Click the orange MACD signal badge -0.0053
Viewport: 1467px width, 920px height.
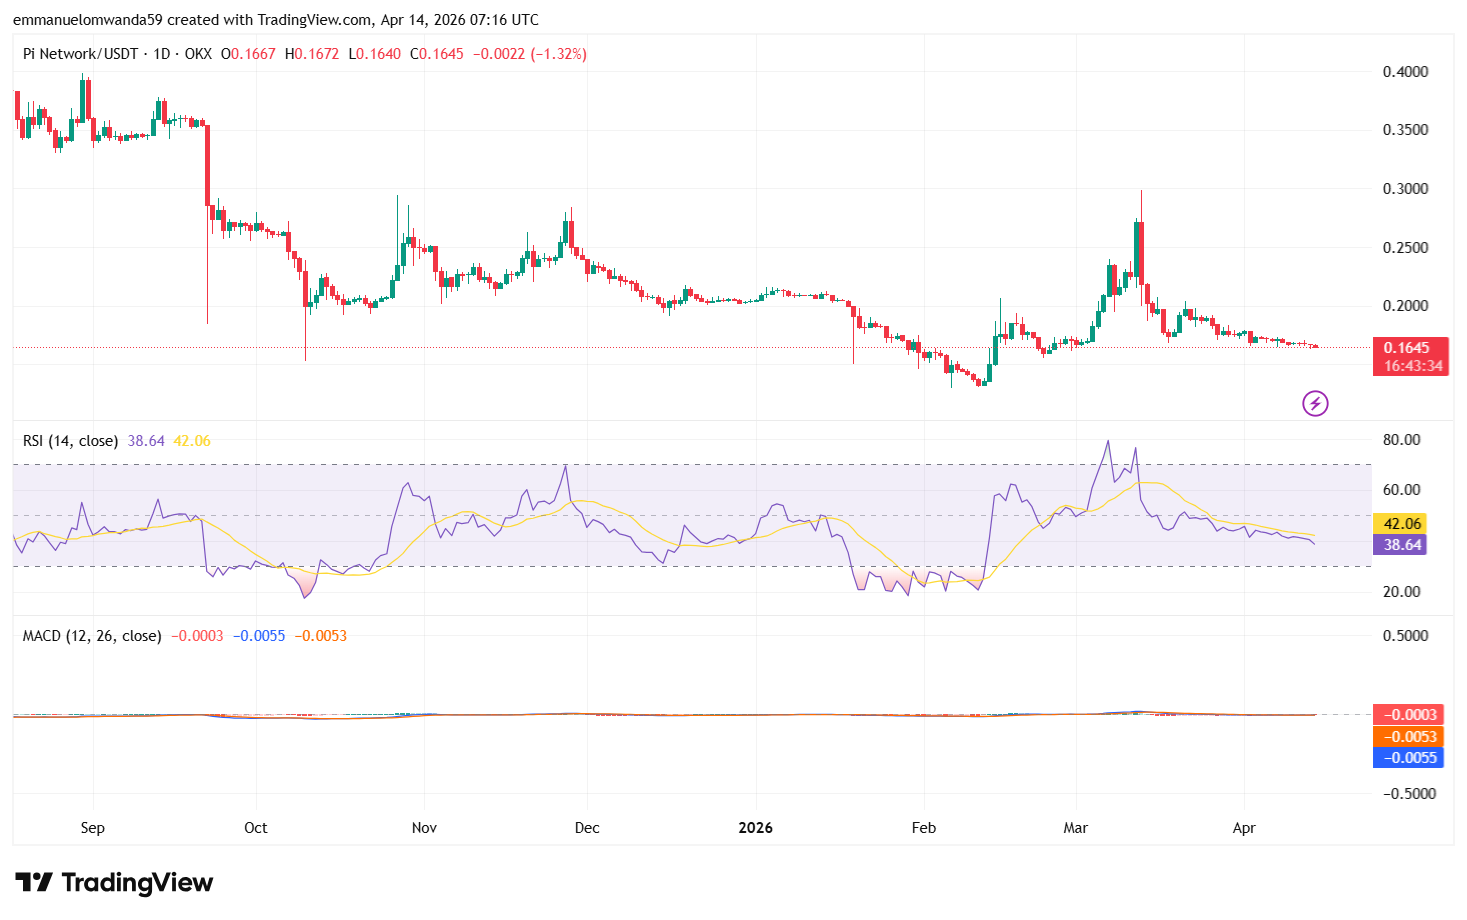click(x=1410, y=736)
